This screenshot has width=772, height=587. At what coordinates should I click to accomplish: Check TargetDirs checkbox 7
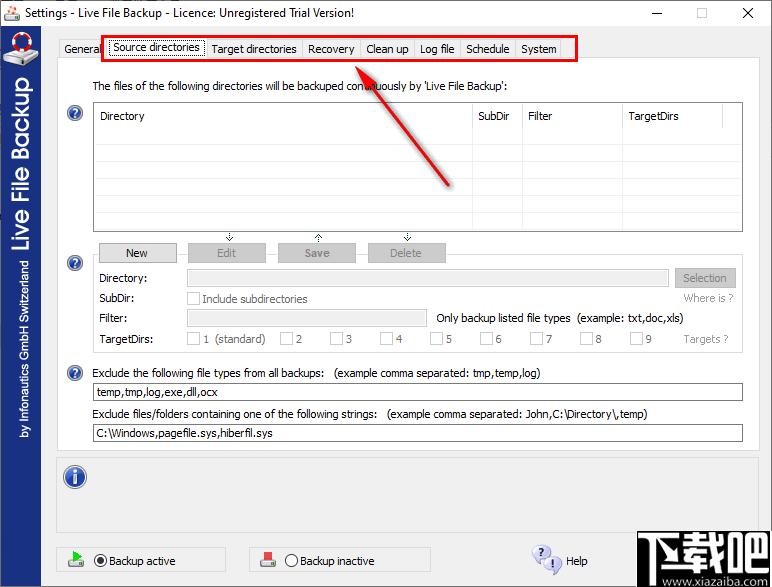[536, 338]
